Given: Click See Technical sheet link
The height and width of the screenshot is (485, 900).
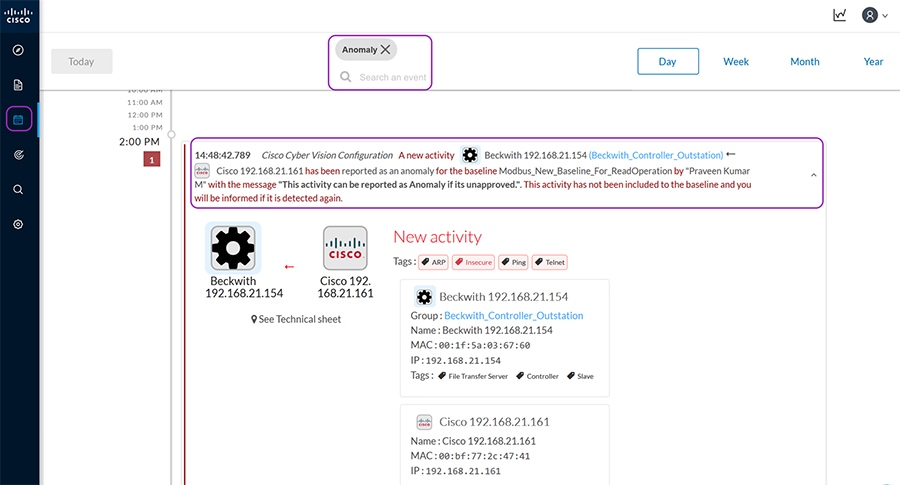Looking at the screenshot, I should click(296, 319).
